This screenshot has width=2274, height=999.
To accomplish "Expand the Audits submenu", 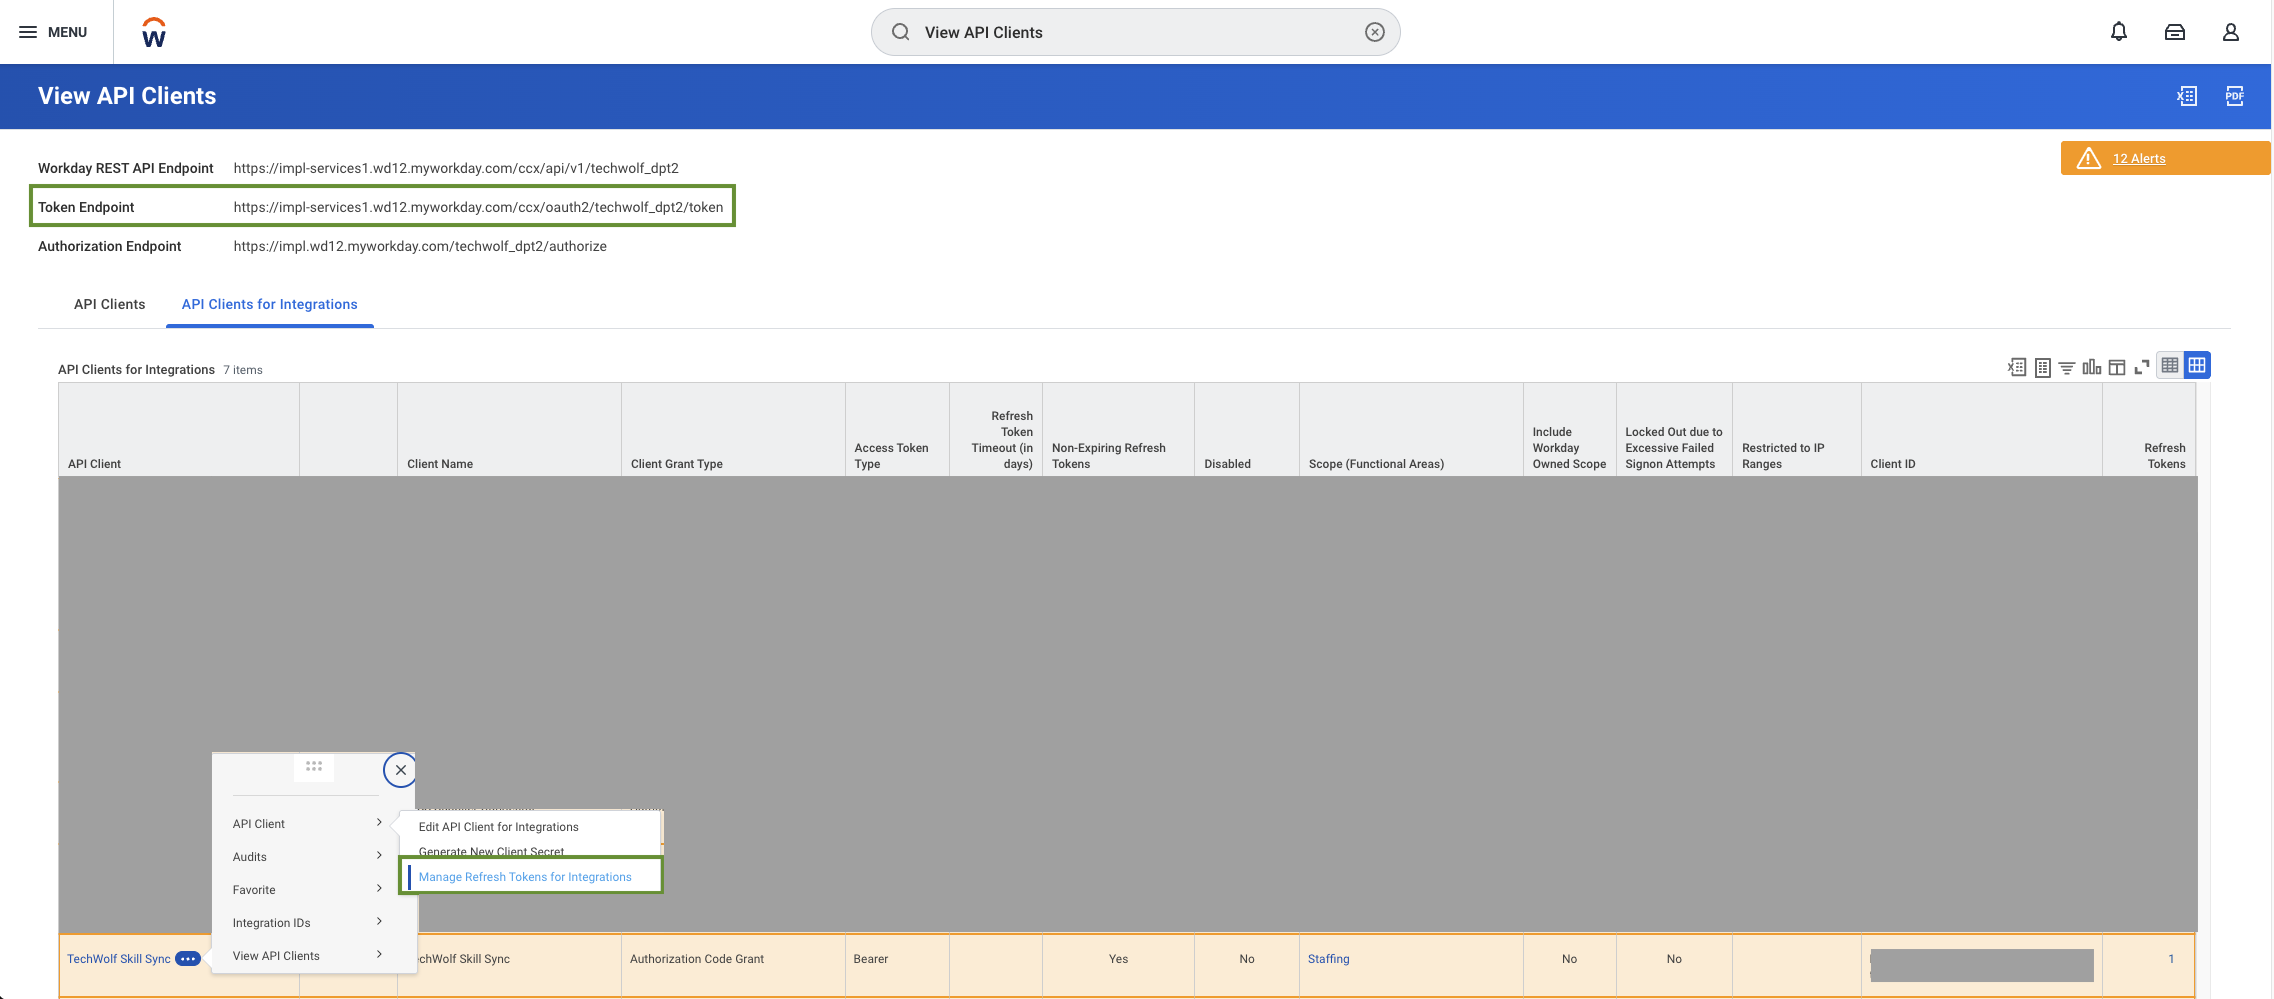I will click(248, 856).
